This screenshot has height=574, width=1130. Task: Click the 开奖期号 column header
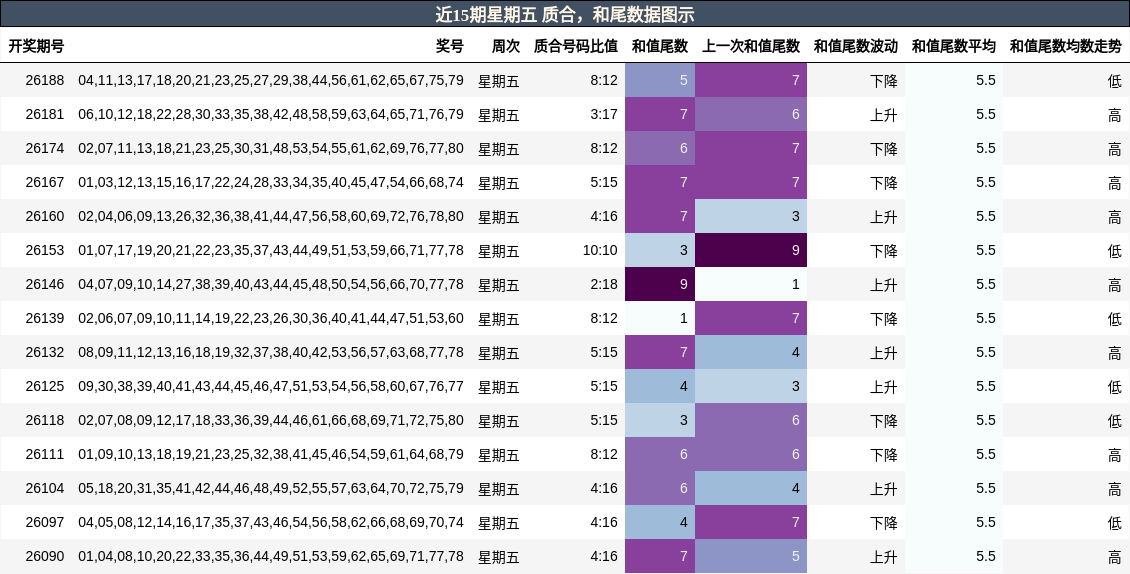tap(36, 46)
